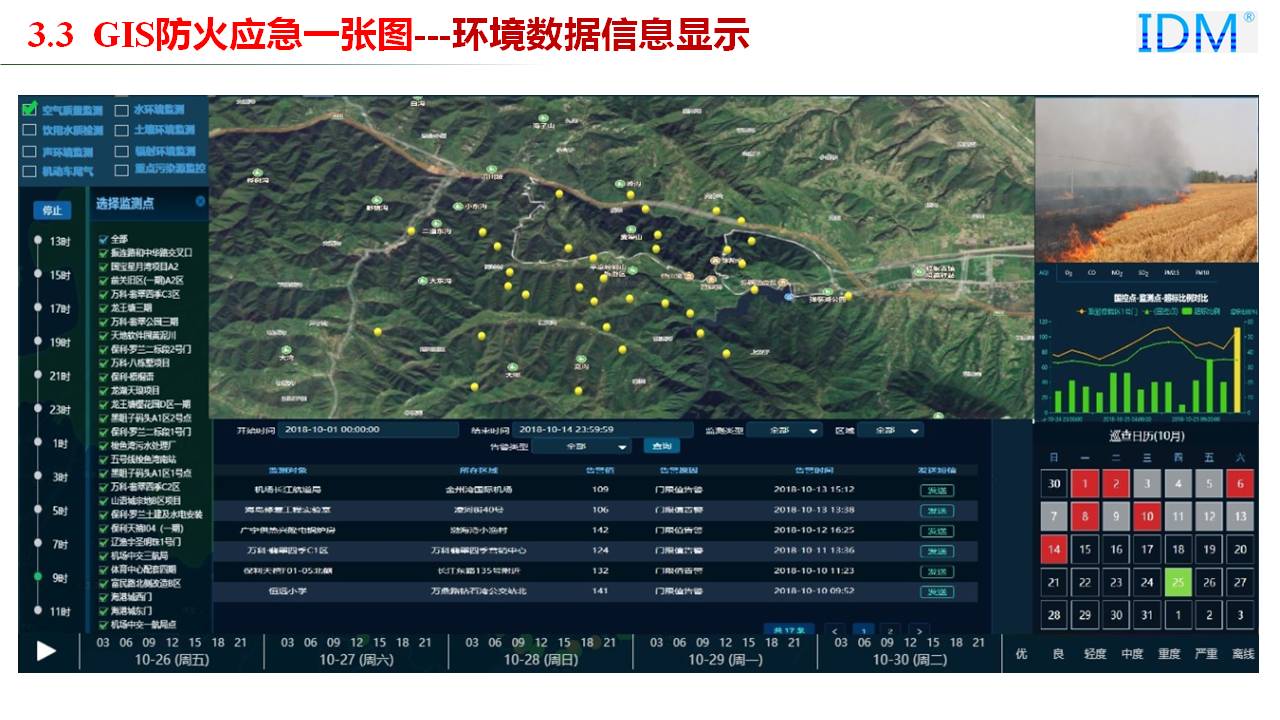Select the 13时 timeline node
This screenshot has height=720, width=1280.
(x=38, y=240)
